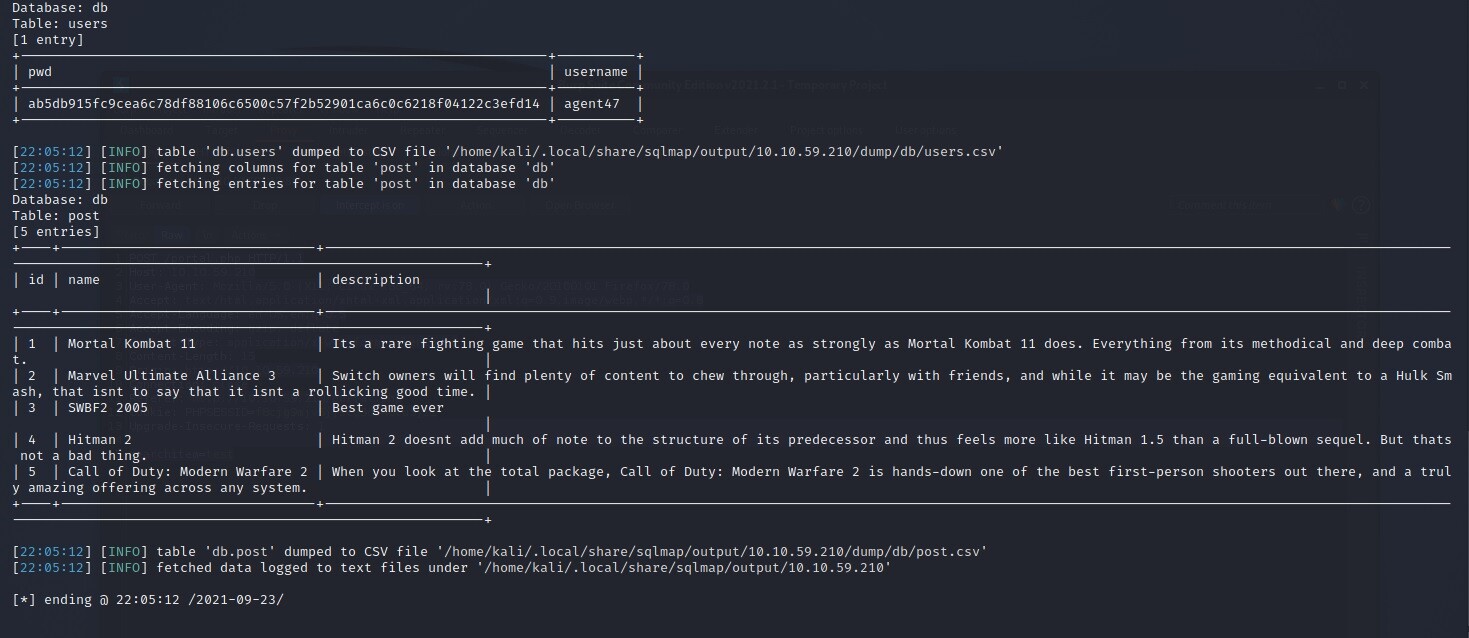Click the pwd column header
The image size is (1469, 638).
pos(40,72)
